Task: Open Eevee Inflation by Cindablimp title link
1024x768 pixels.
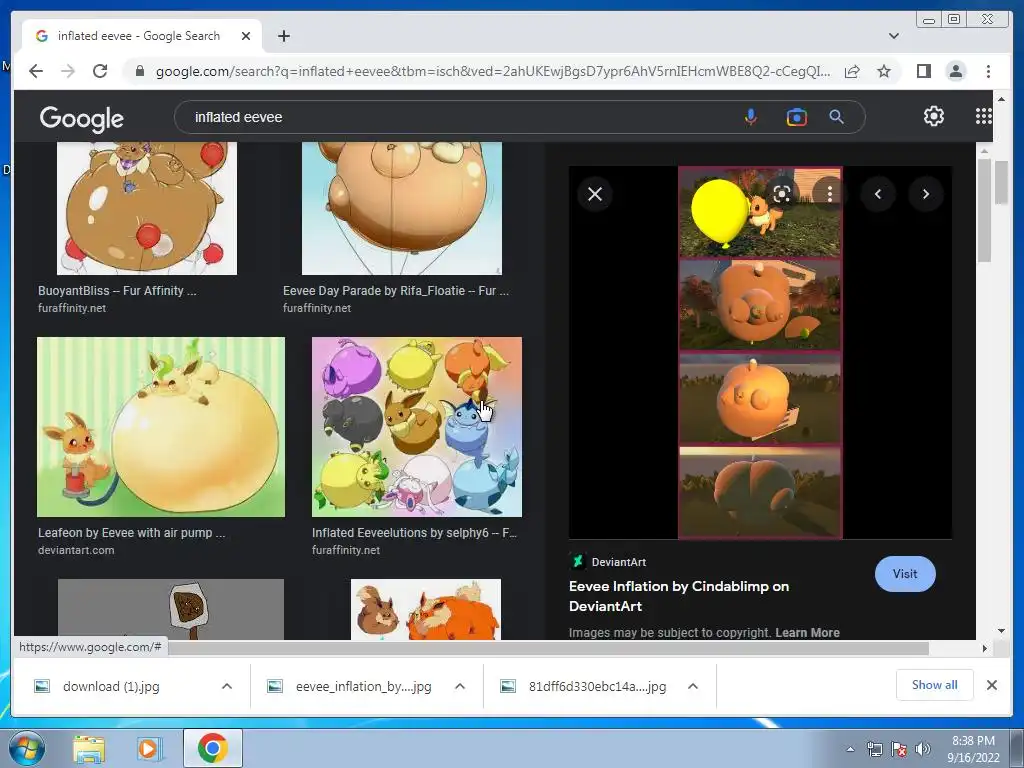Action: click(679, 596)
